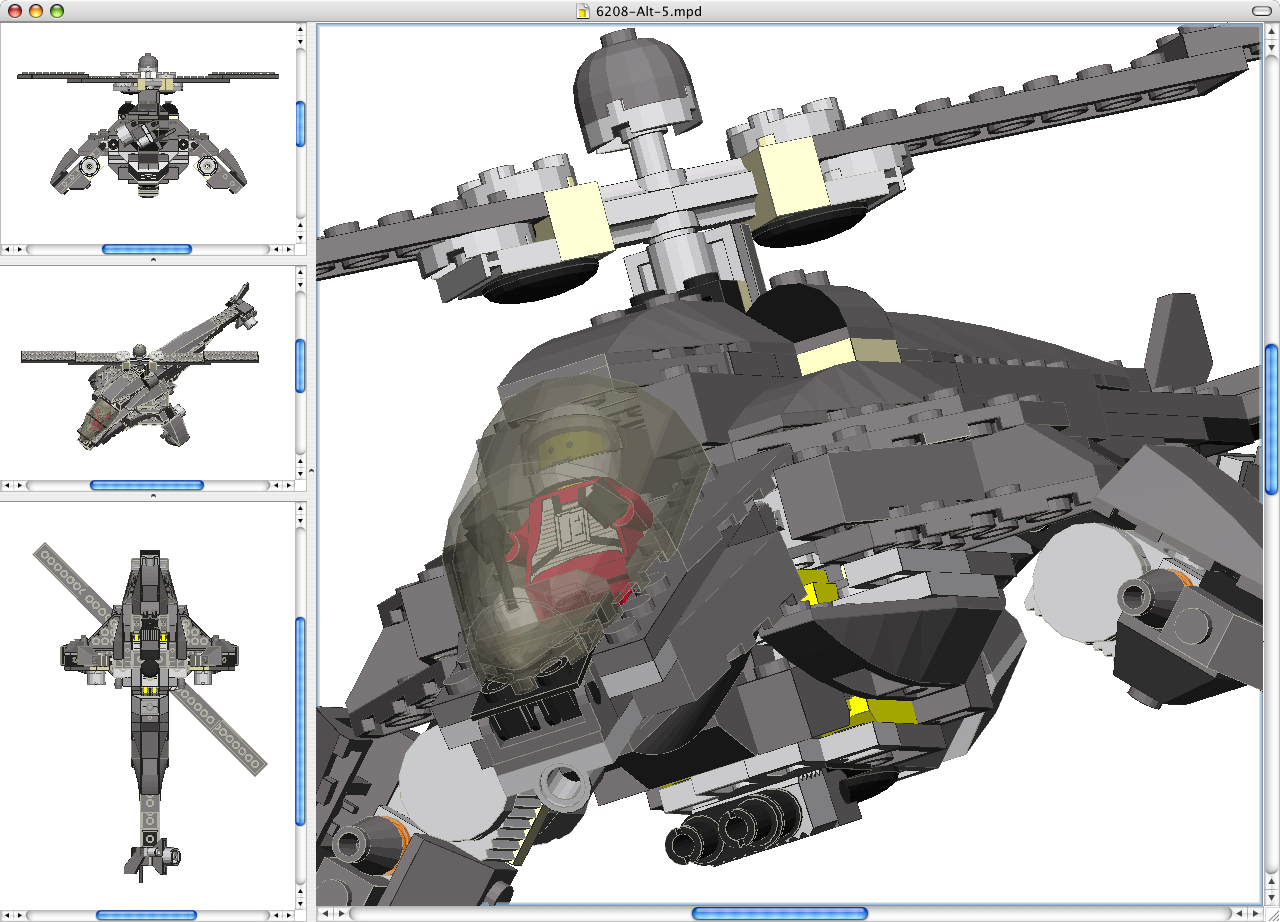This screenshot has height=922, width=1280.
Task: Click the 6208-Alt-5.mpd document proxy icon
Action: coord(583,12)
